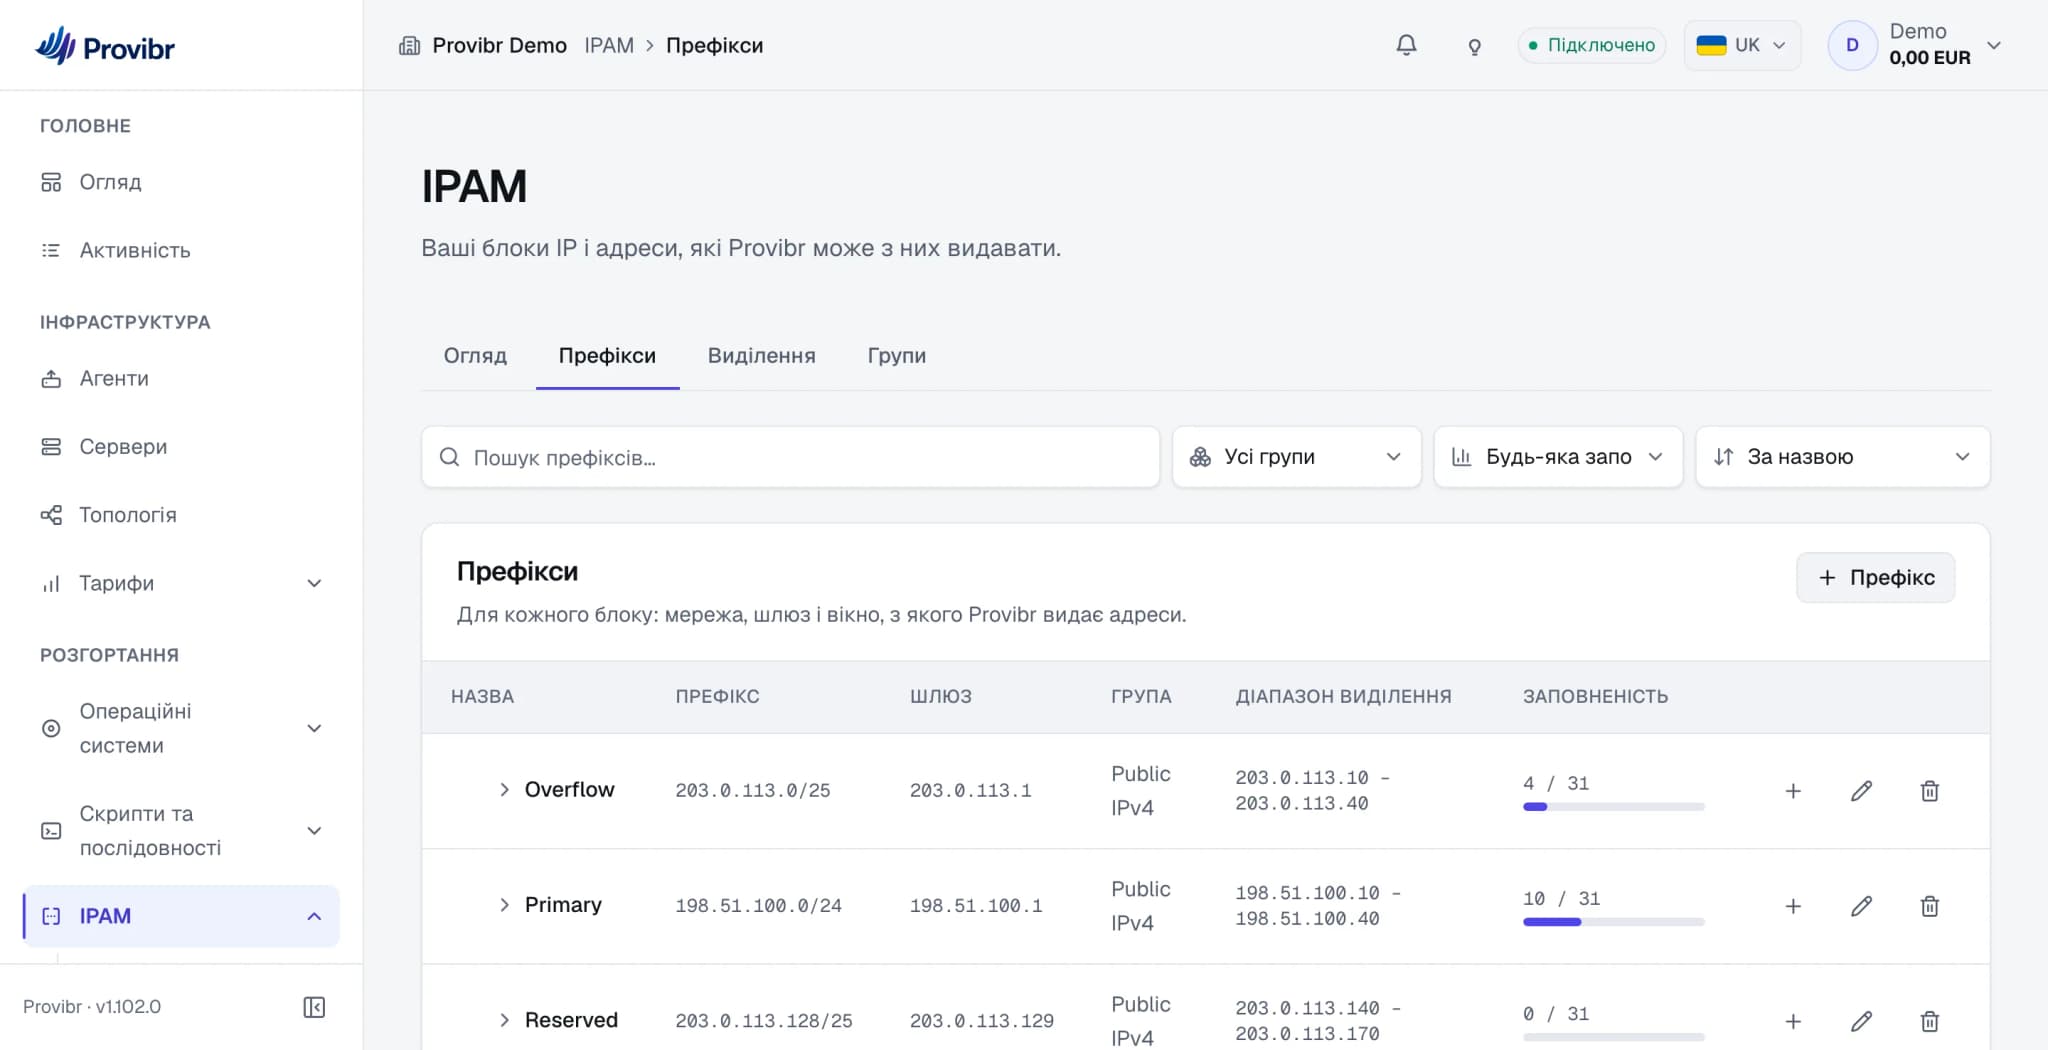Expand the Primary prefix row
The width and height of the screenshot is (2048, 1050).
click(504, 905)
